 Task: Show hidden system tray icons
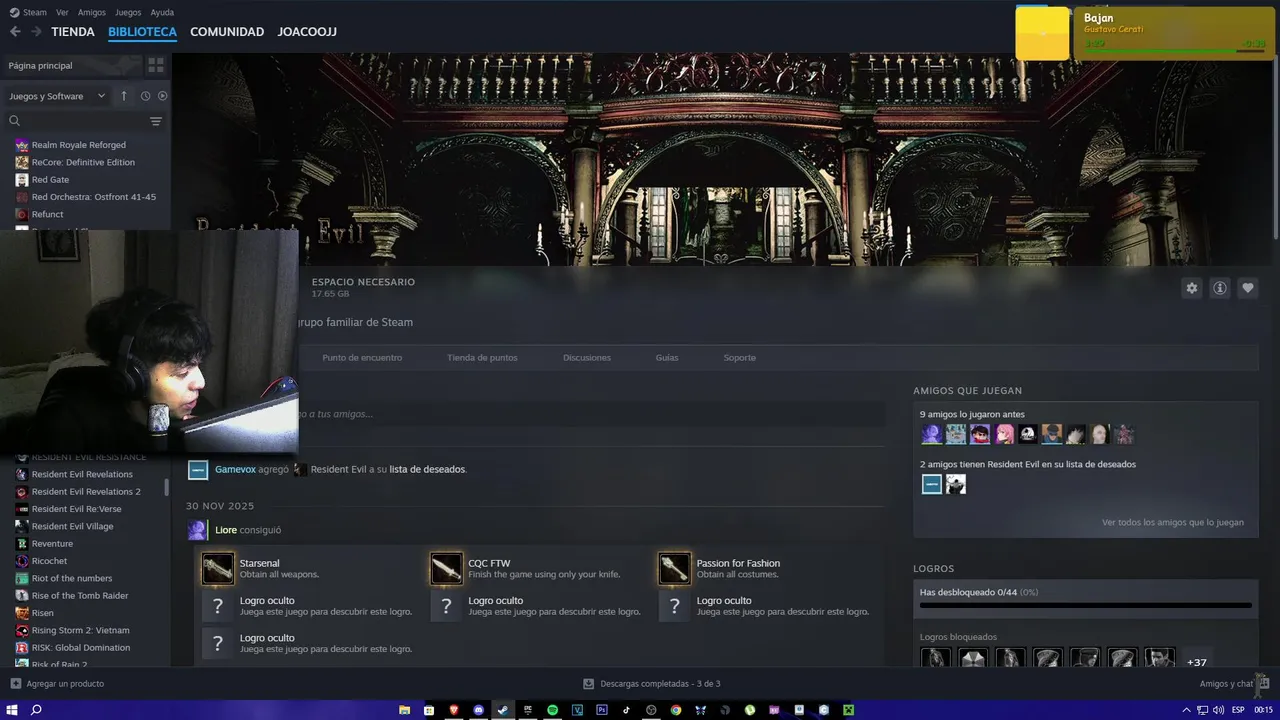coord(1187,710)
